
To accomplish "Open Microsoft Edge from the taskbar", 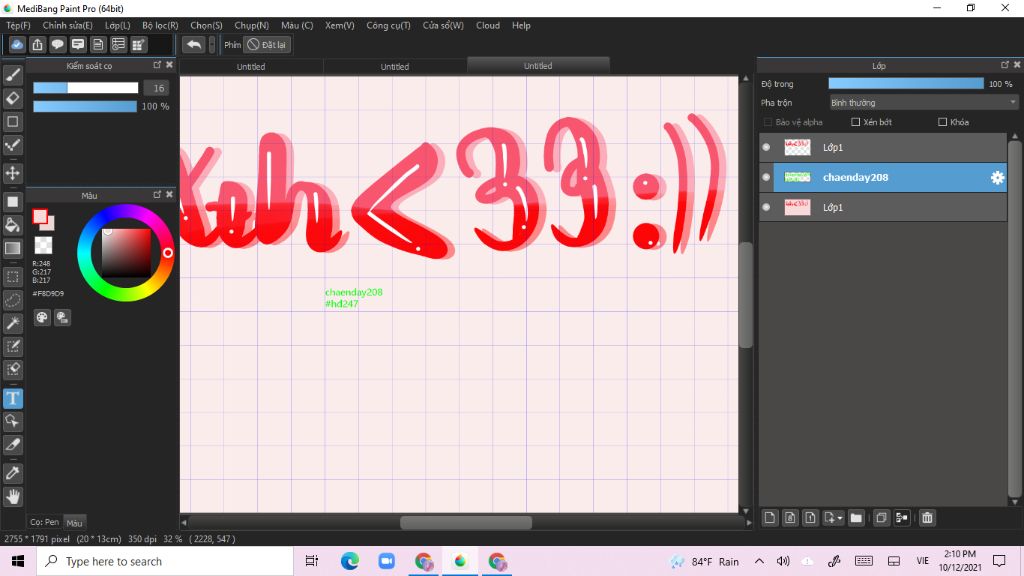I will tap(350, 561).
